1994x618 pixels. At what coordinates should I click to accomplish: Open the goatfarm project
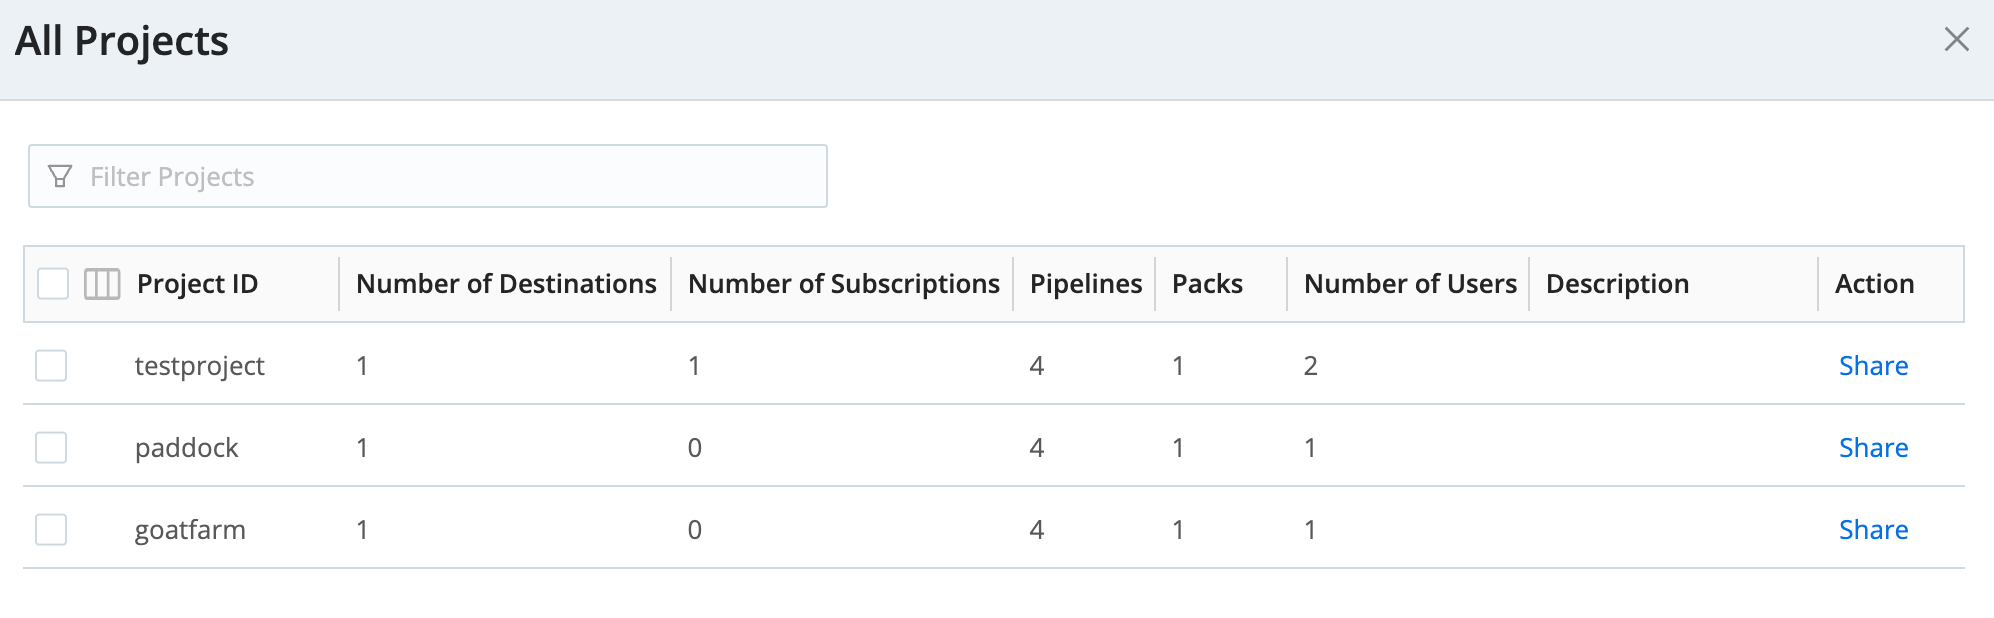click(x=190, y=529)
